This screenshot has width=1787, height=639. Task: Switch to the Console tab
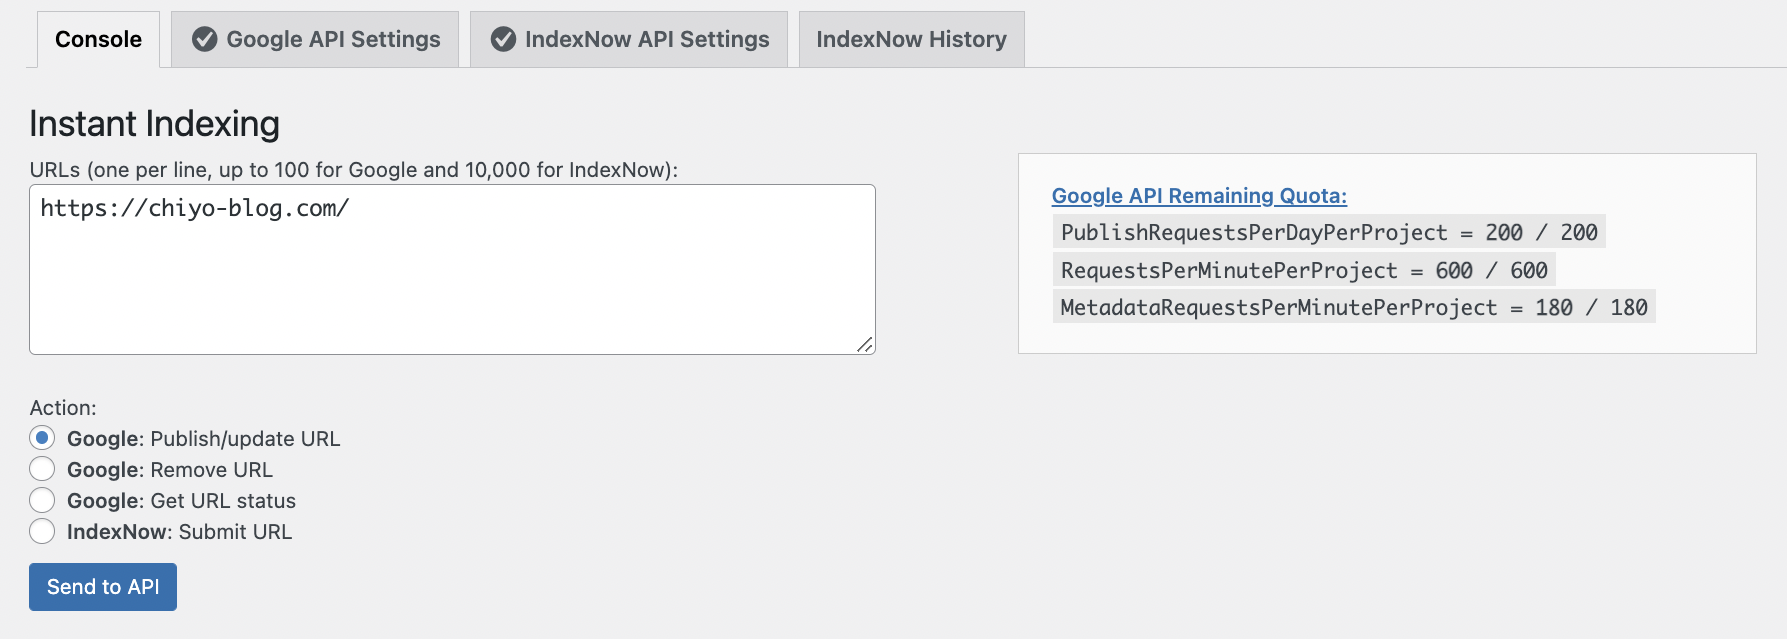(98, 39)
